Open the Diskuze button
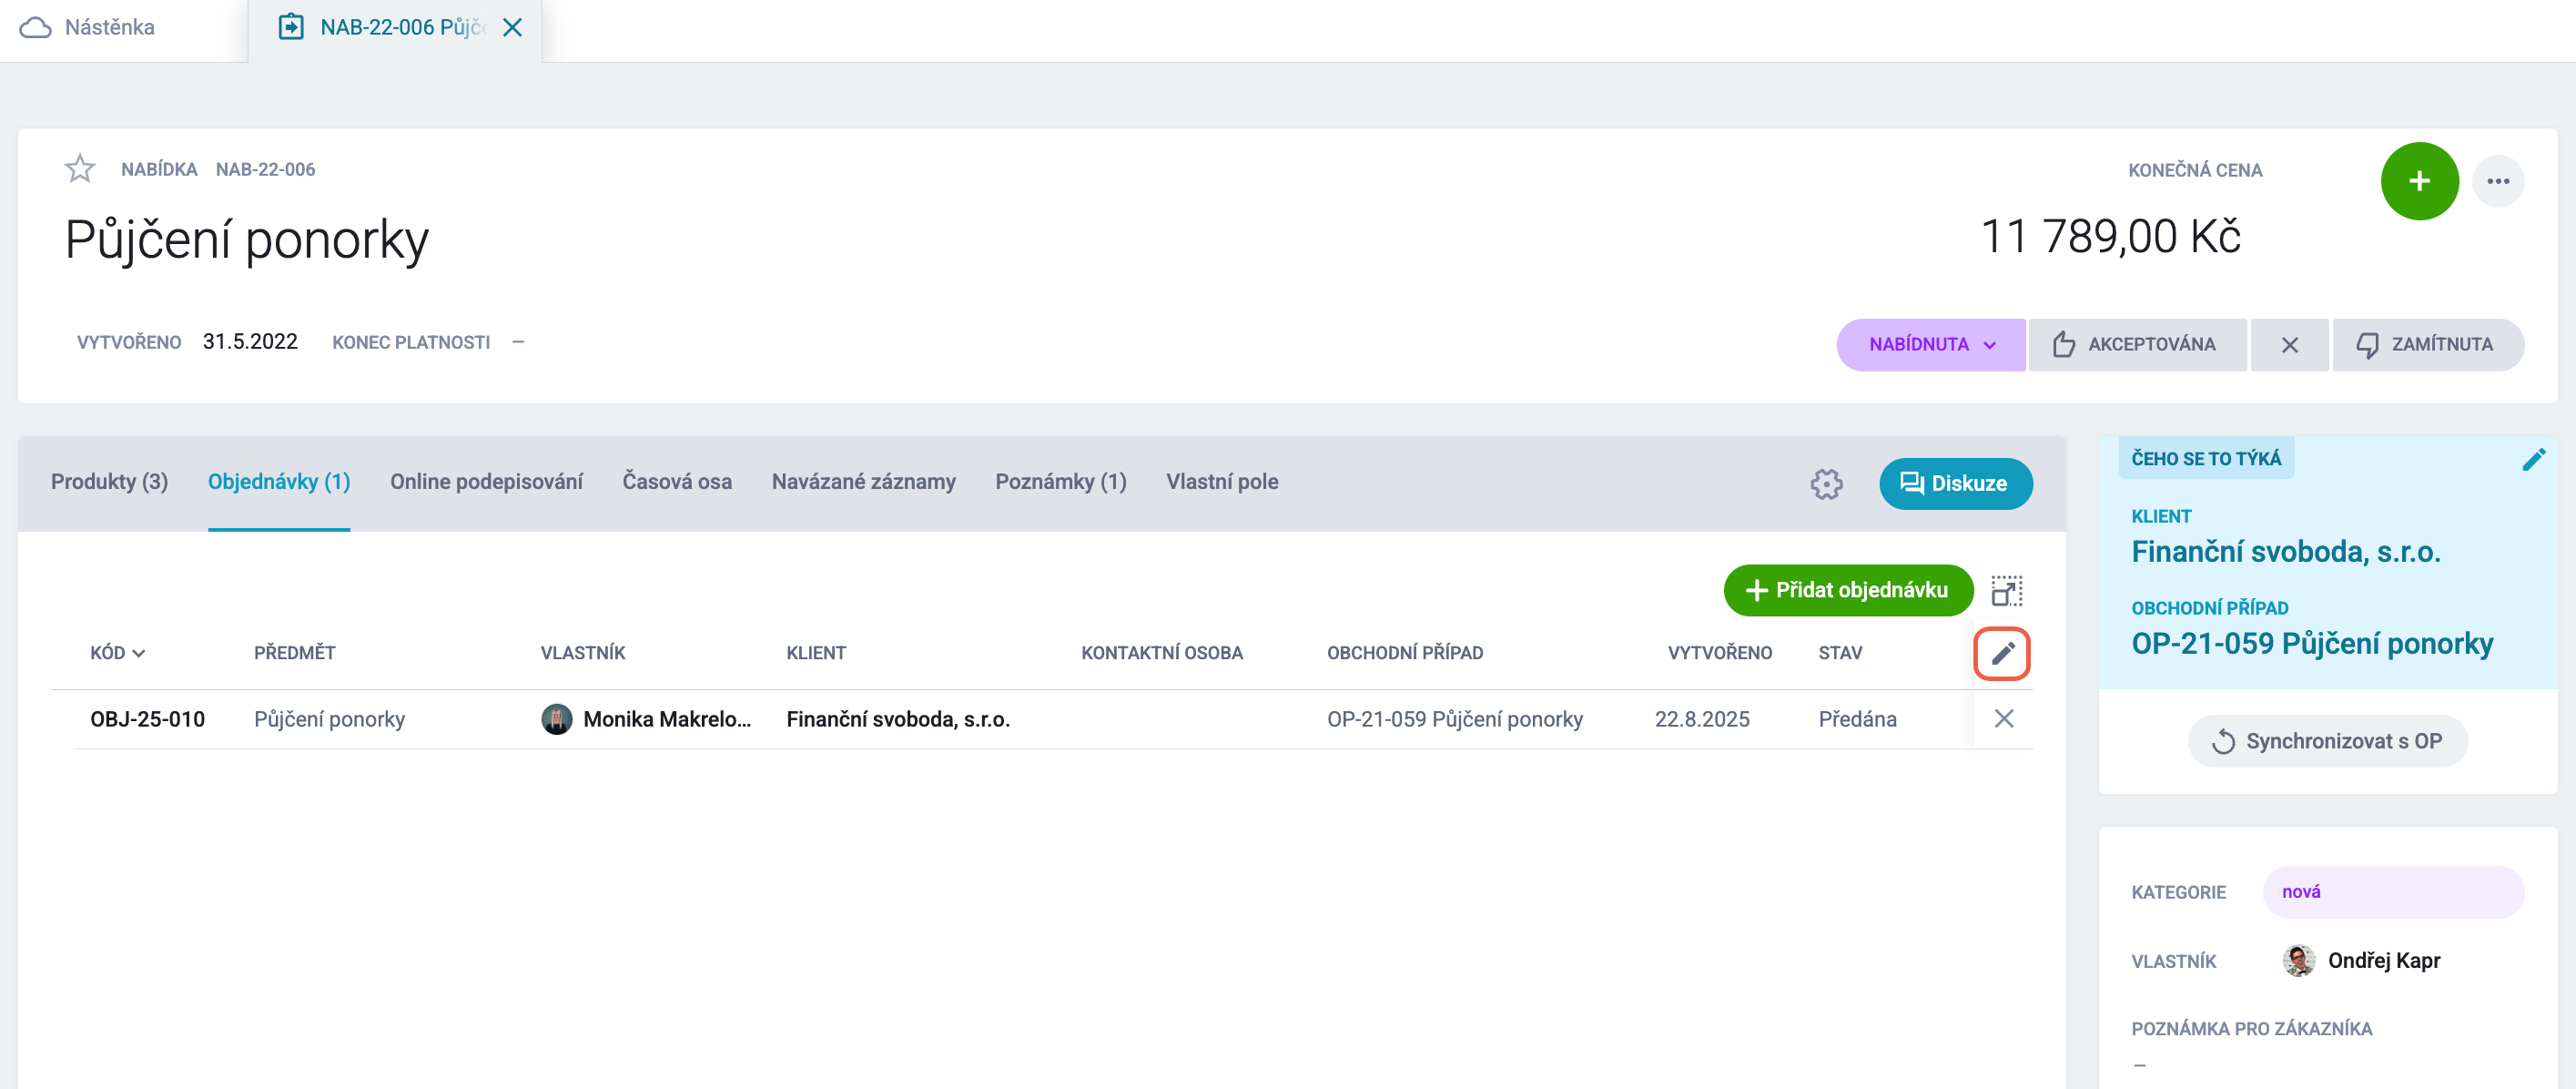This screenshot has height=1089, width=2576. tap(1954, 484)
